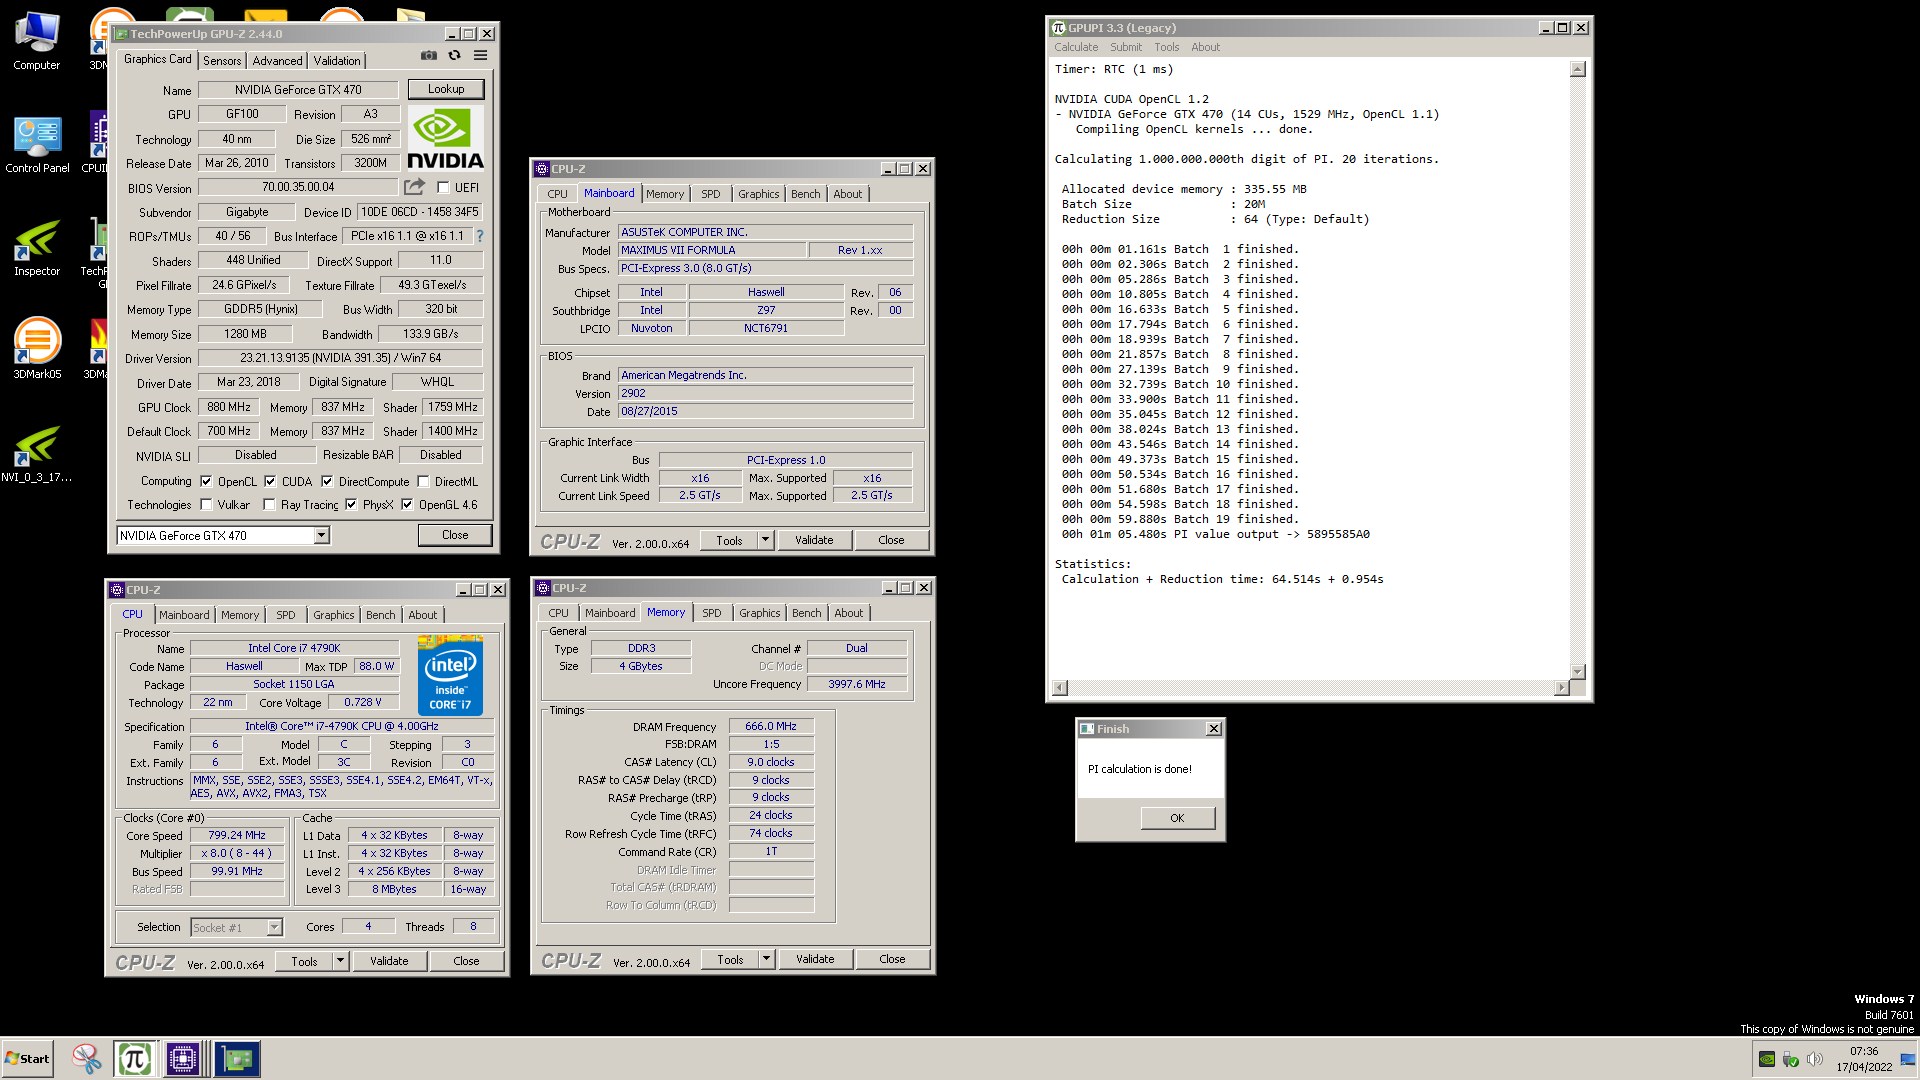Open Tools dropdown arrow in CPU-Z processor window
This screenshot has height=1080, width=1920.
point(340,961)
